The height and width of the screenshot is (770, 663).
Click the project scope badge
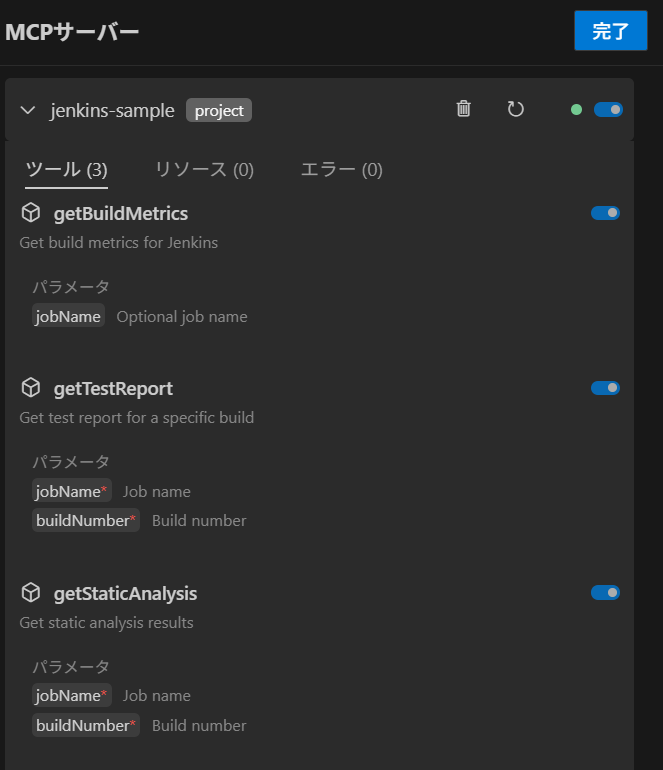(x=219, y=110)
